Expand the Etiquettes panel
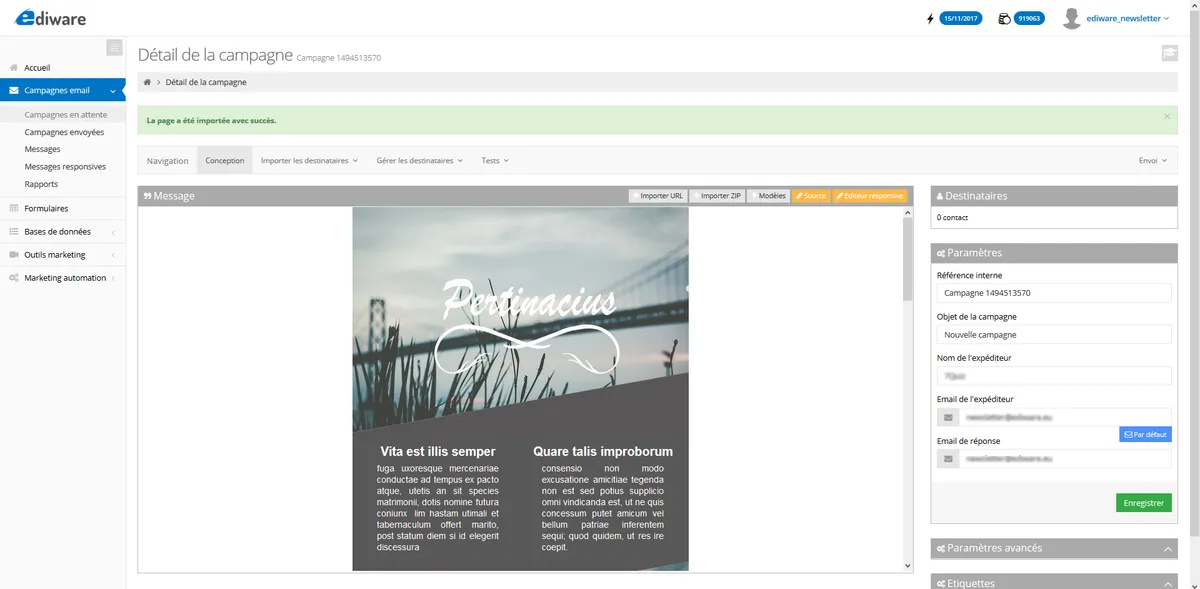The width and height of the screenshot is (1200, 589). tap(1169, 583)
